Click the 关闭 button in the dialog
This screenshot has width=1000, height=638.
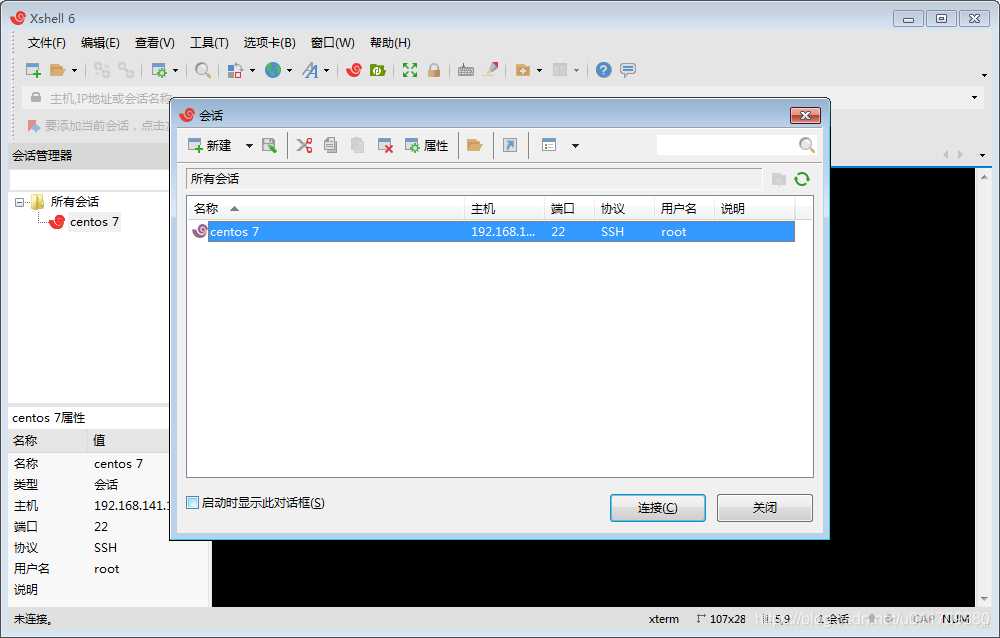point(765,508)
